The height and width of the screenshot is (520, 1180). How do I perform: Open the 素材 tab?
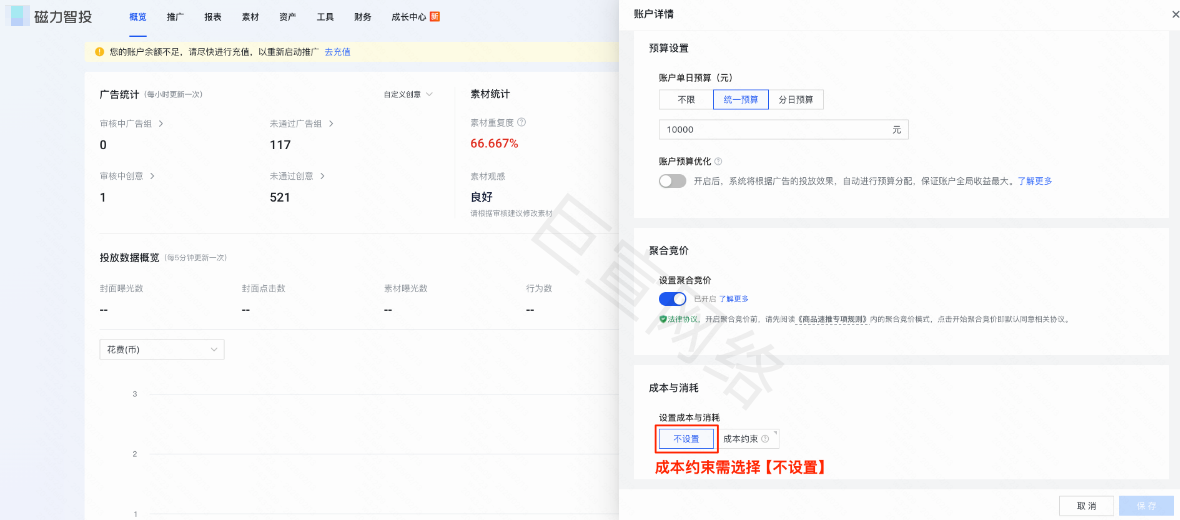(251, 17)
